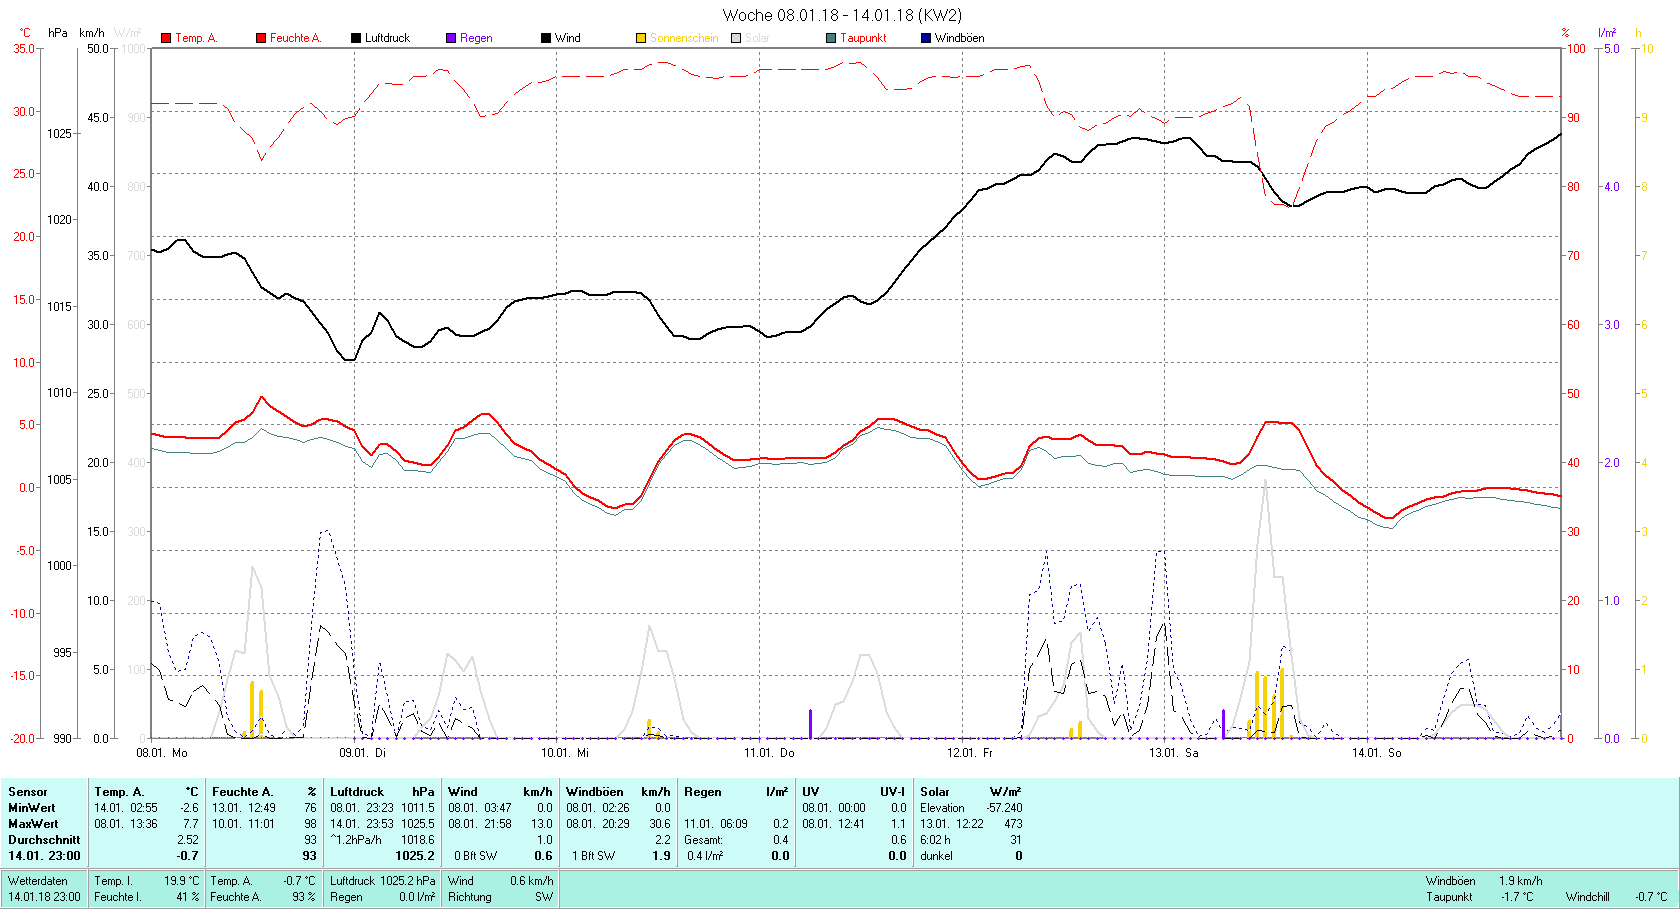Click the l/m² axis unit label at top right
The width and height of the screenshot is (1680, 909).
tap(1607, 33)
